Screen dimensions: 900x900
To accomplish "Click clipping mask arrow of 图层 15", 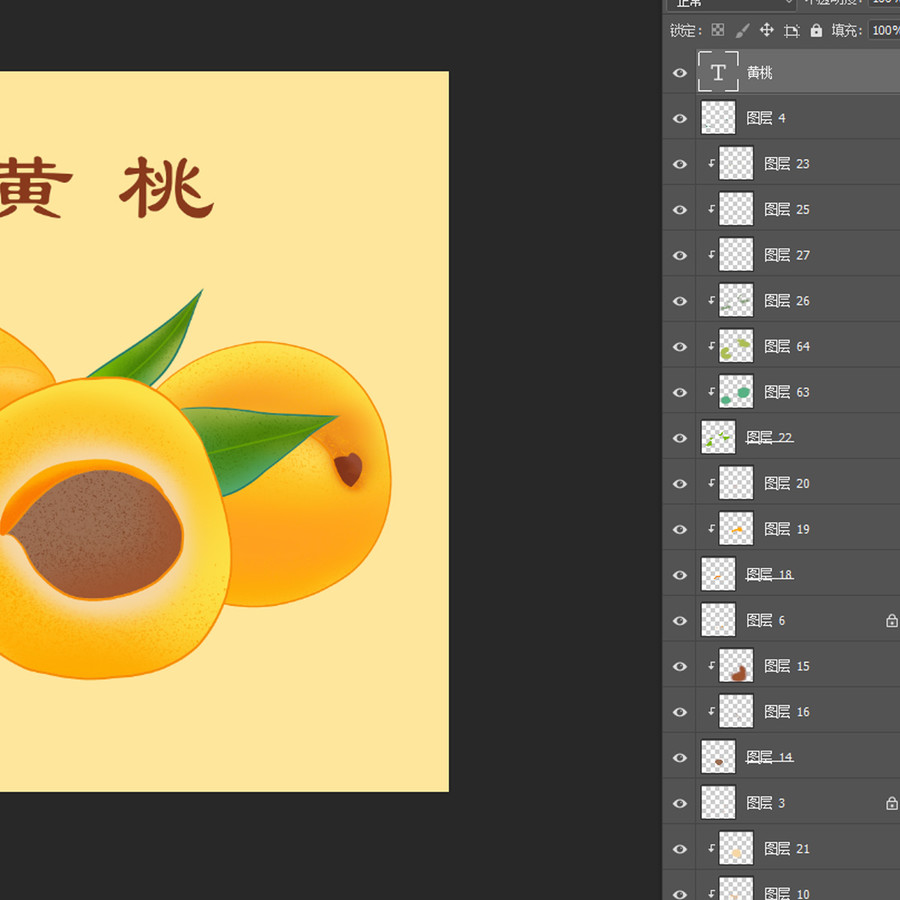I will (x=711, y=666).
